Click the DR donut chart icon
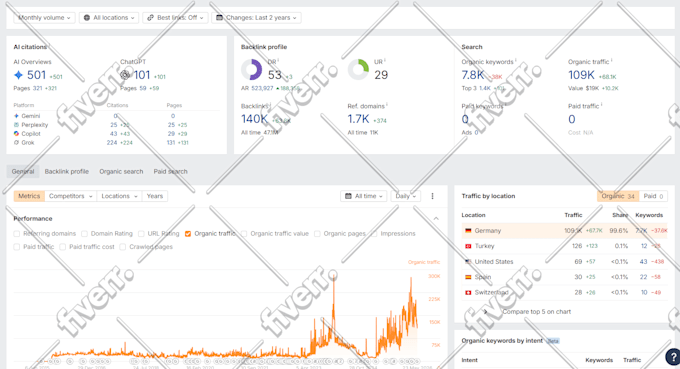The width and height of the screenshot is (680, 369). 252,69
